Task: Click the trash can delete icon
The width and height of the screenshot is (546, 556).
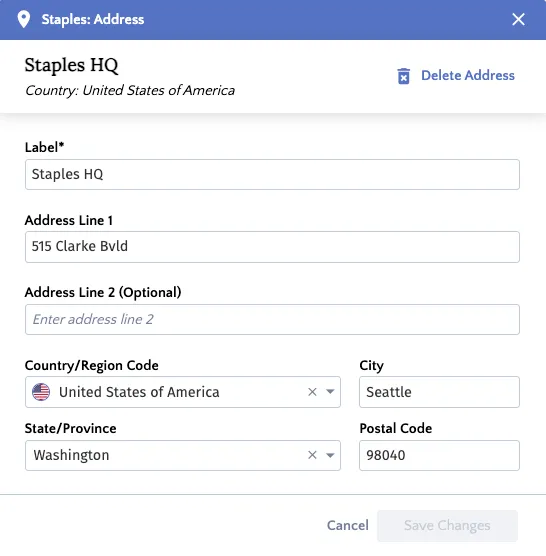Action: click(x=403, y=76)
